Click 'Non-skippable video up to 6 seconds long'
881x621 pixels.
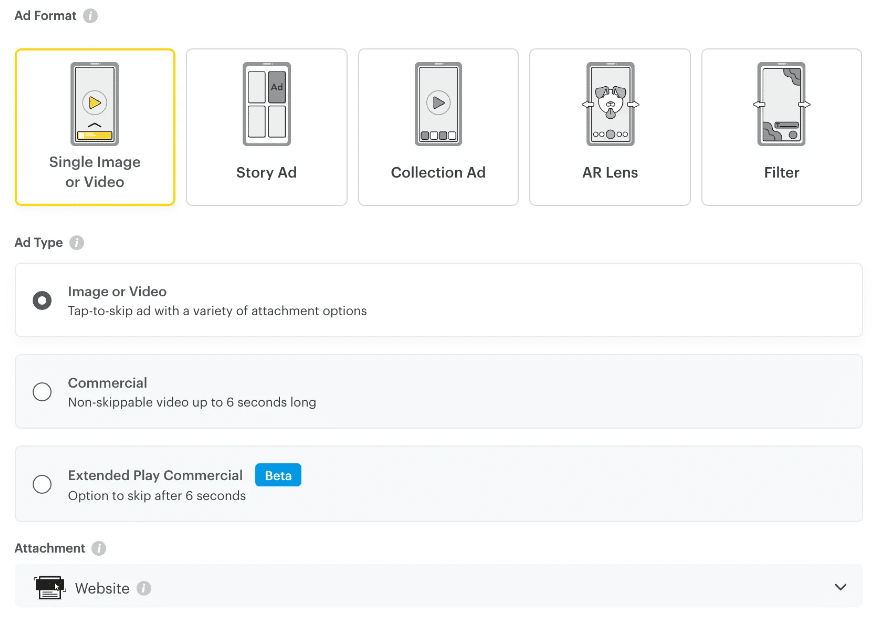tap(192, 403)
